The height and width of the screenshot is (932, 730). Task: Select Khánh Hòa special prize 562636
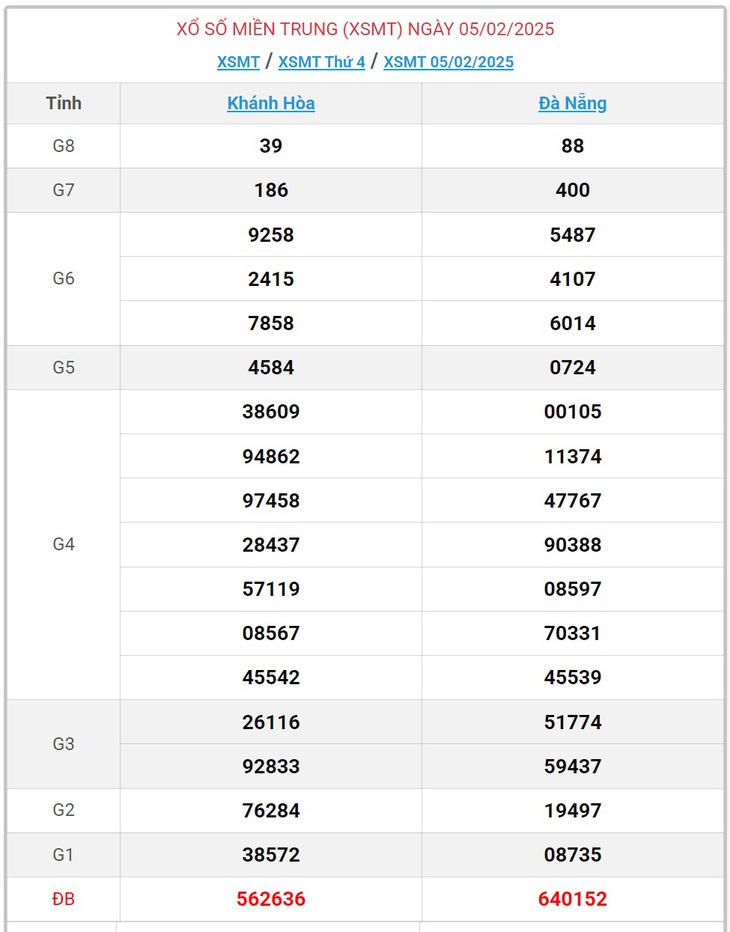[271, 899]
